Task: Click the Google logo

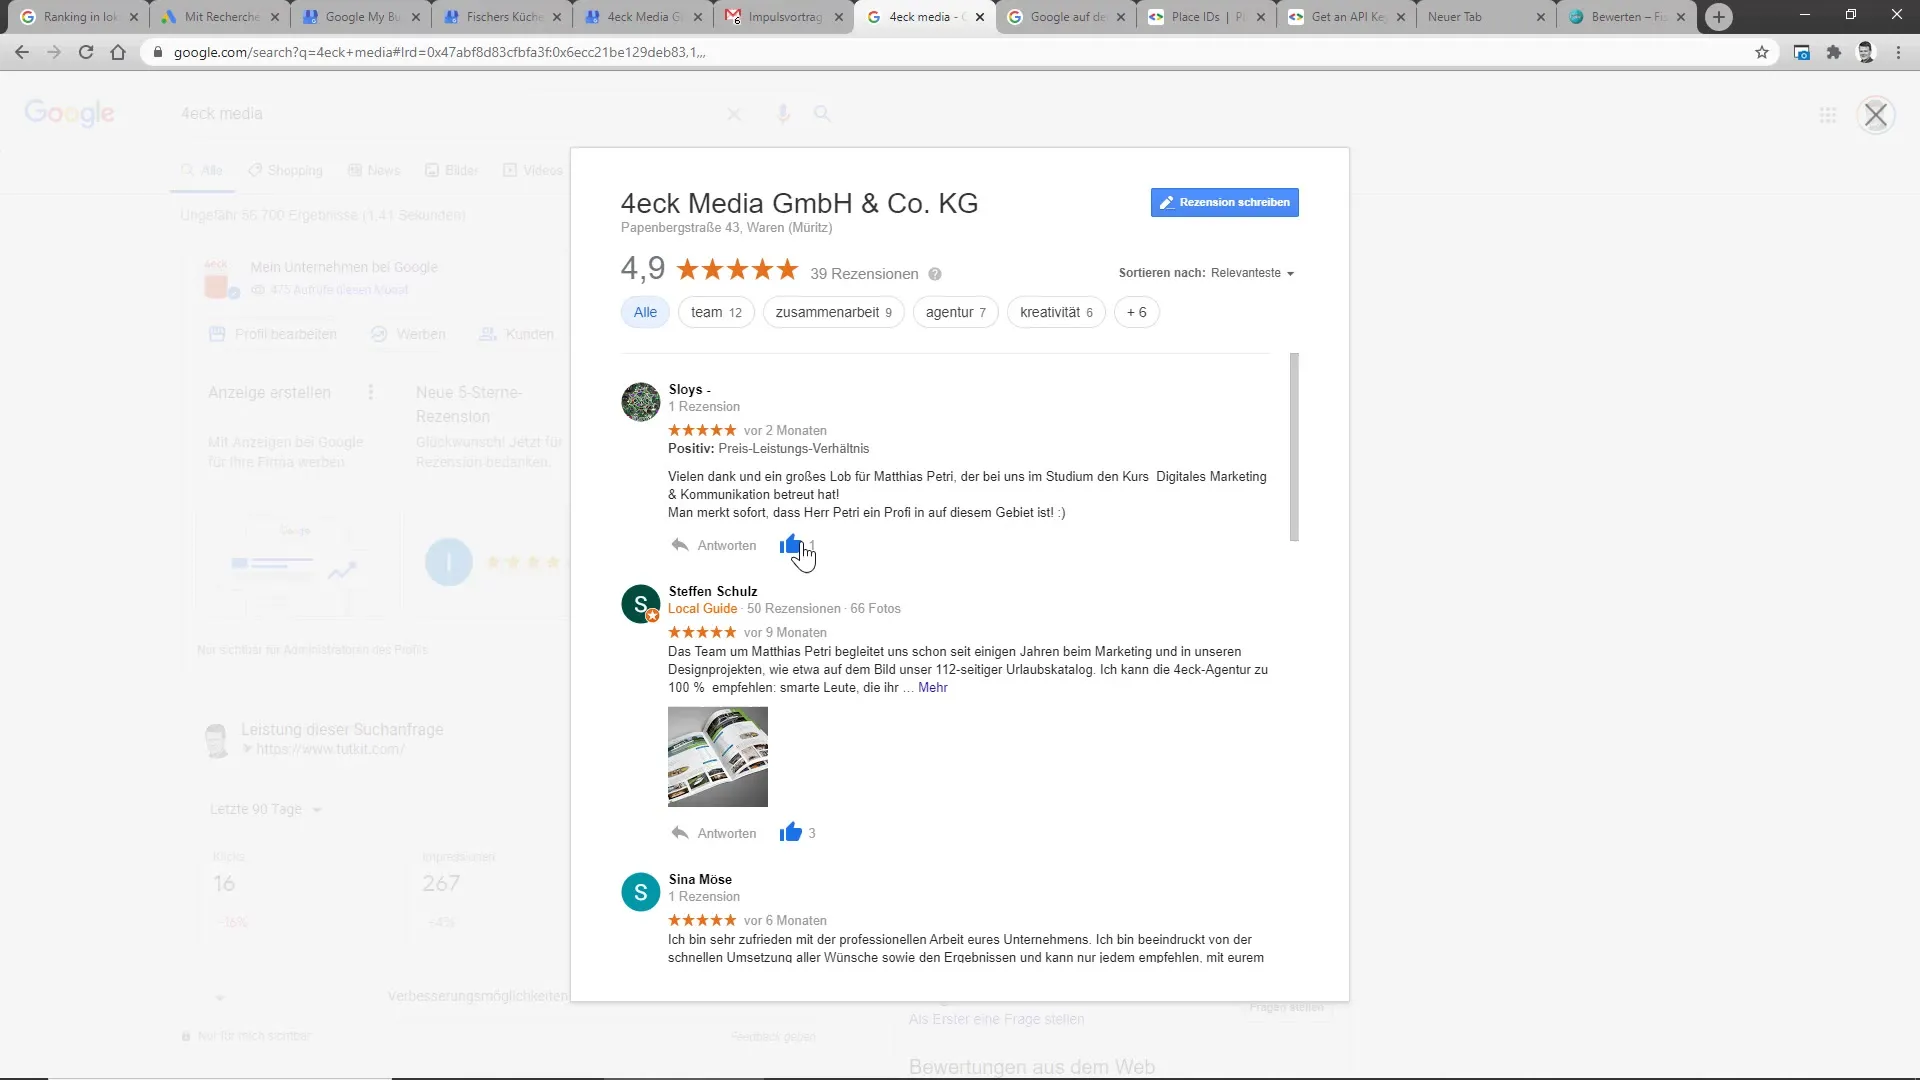Action: (x=70, y=113)
